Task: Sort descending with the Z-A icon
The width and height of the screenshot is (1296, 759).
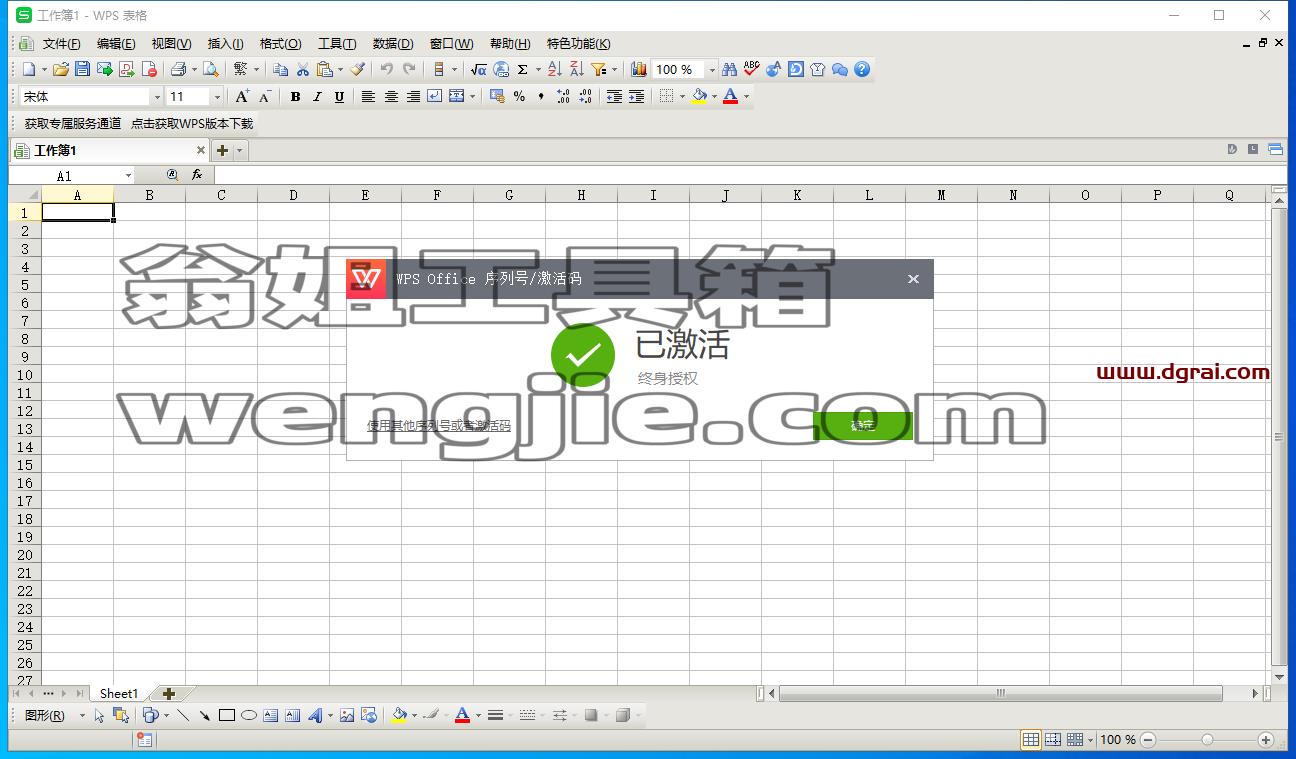Action: point(577,70)
